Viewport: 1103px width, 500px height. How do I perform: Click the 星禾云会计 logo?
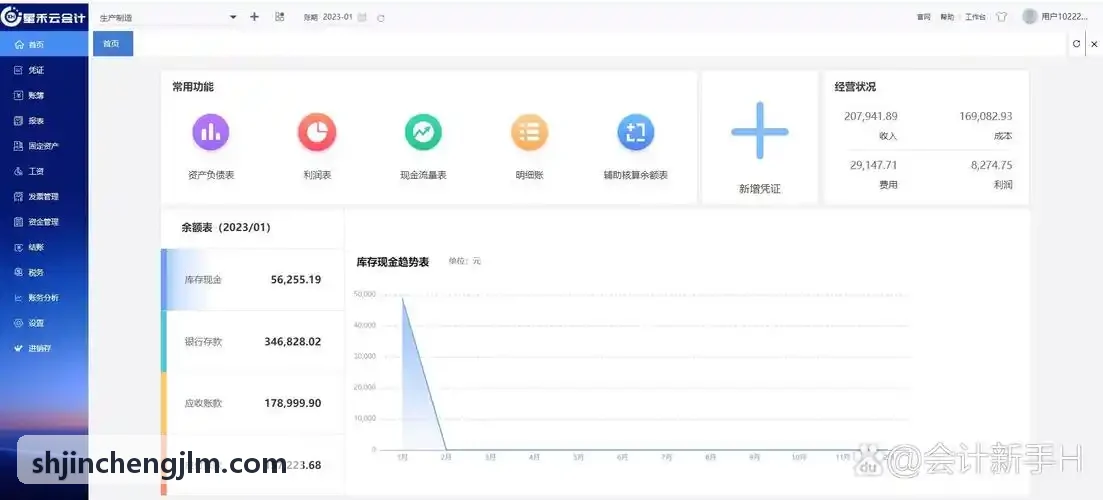pyautogui.click(x=44, y=18)
